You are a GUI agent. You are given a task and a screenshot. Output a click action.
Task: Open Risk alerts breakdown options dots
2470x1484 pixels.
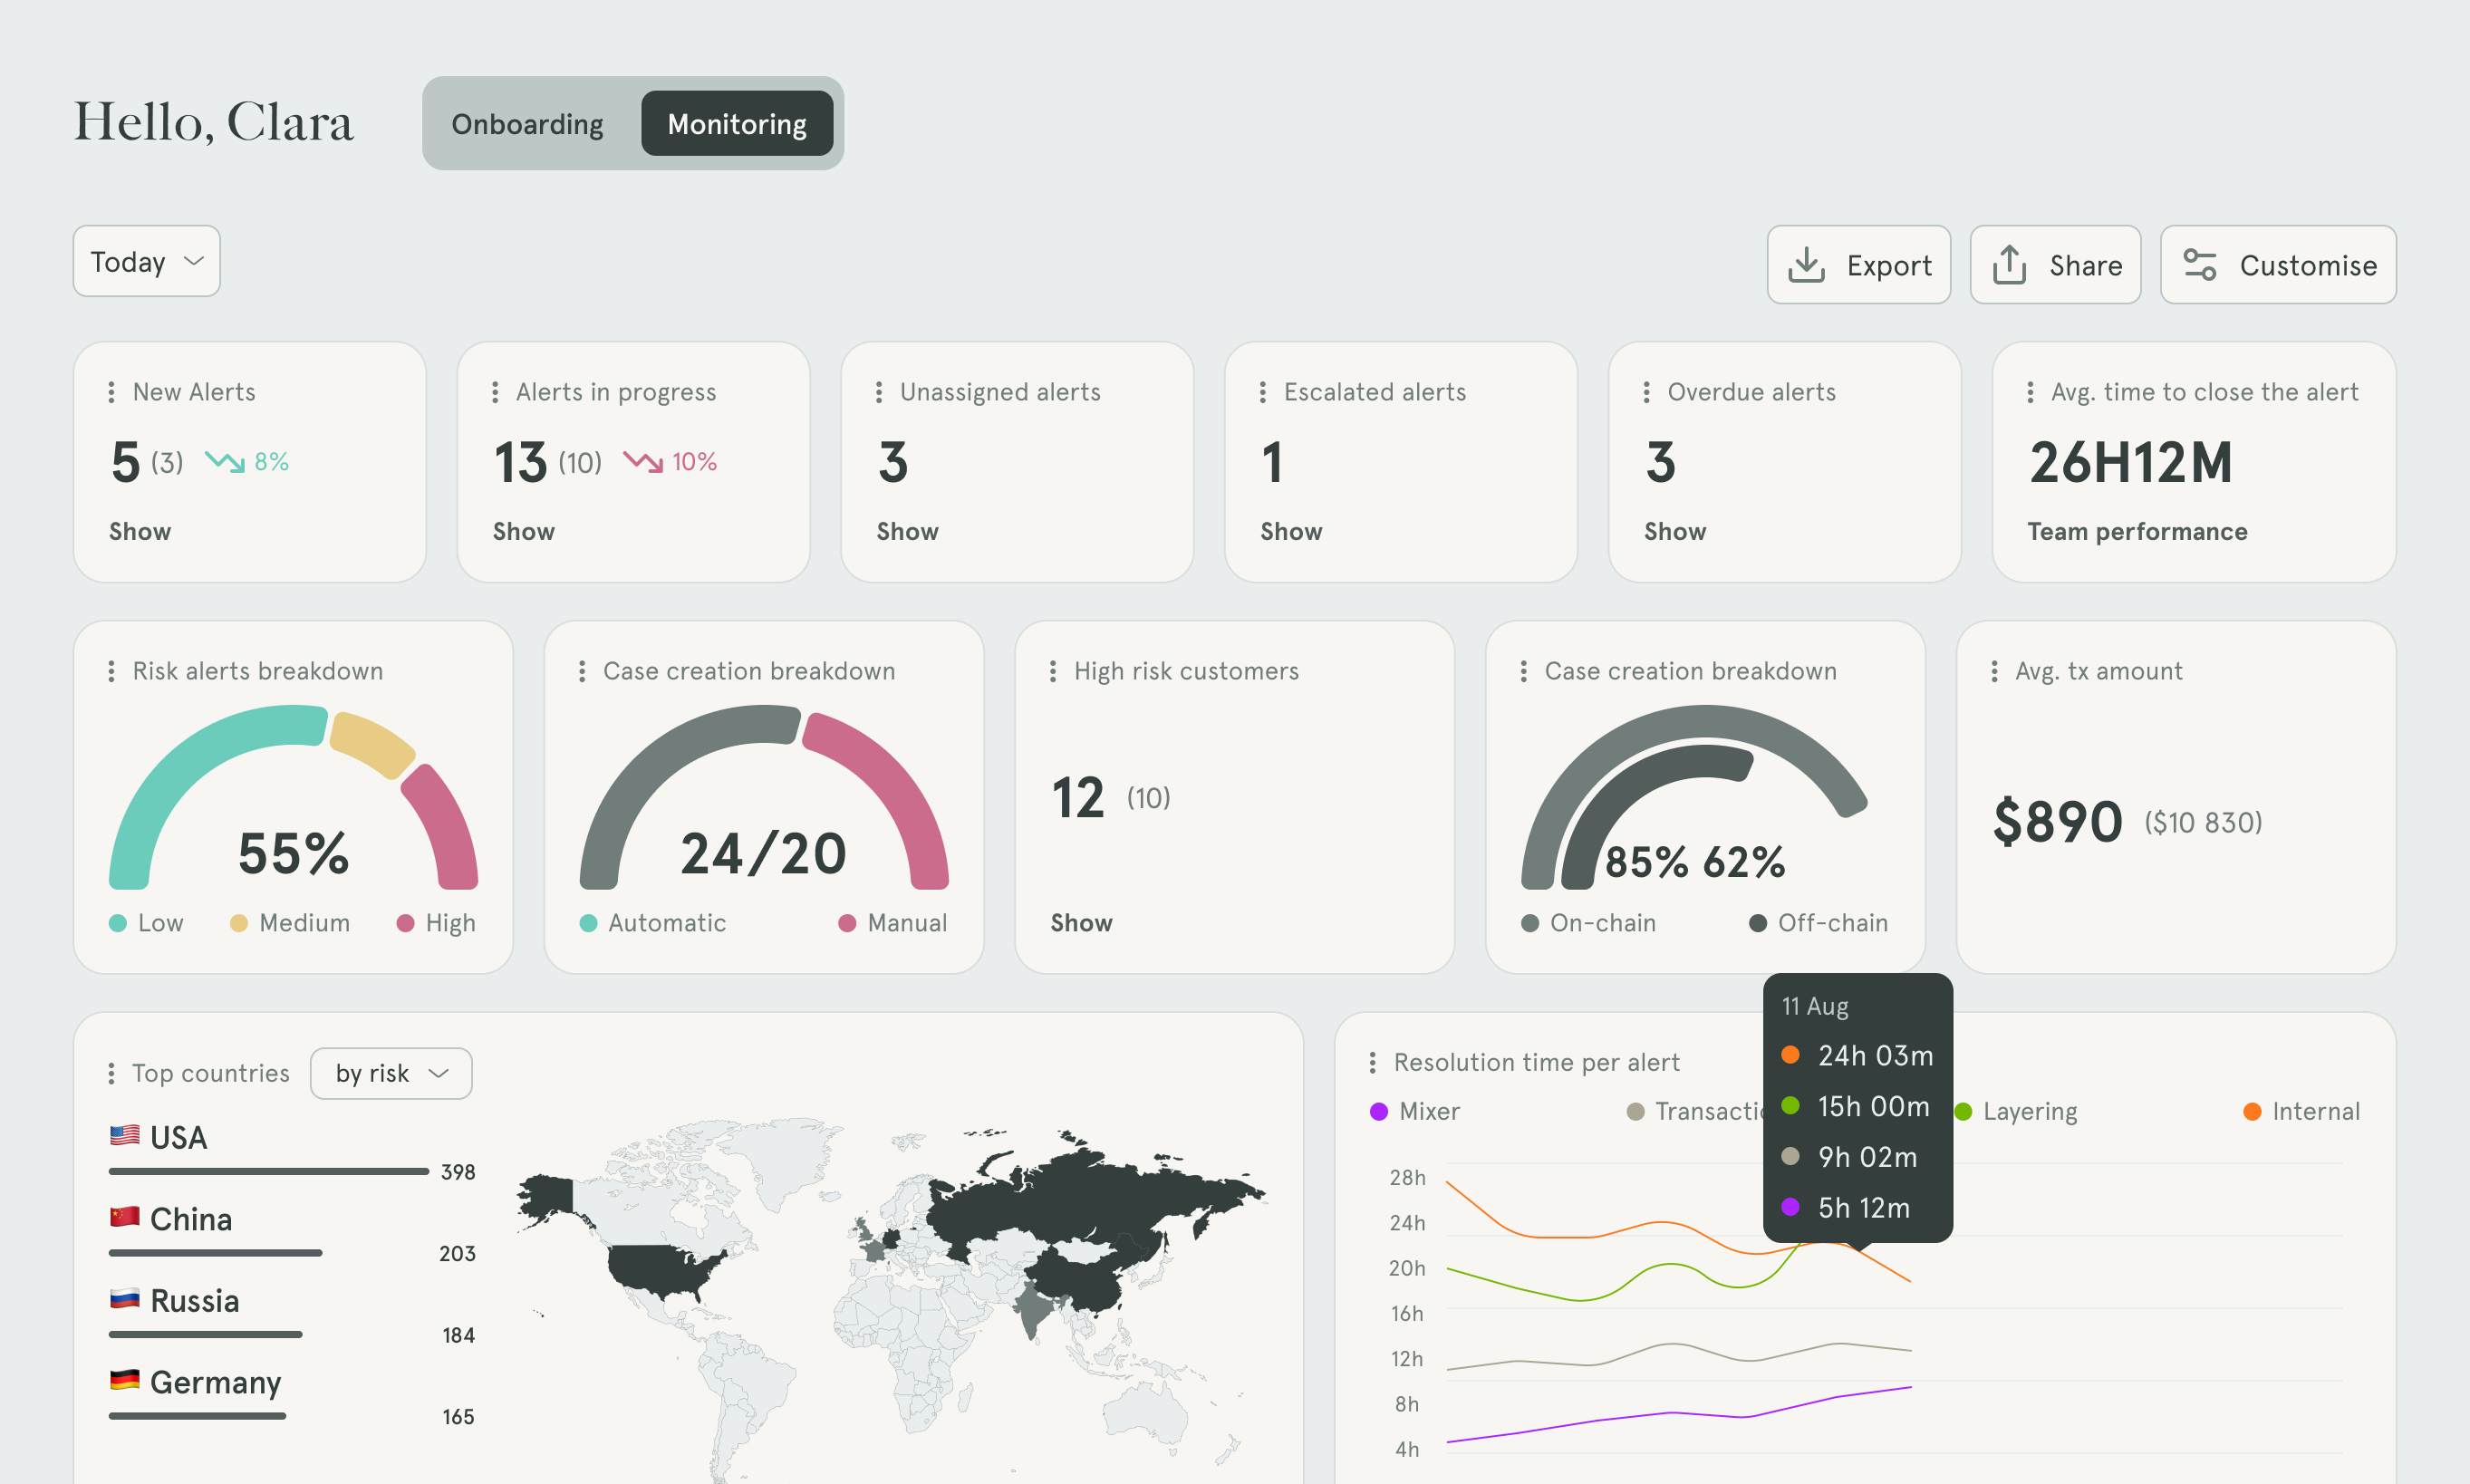tap(111, 672)
